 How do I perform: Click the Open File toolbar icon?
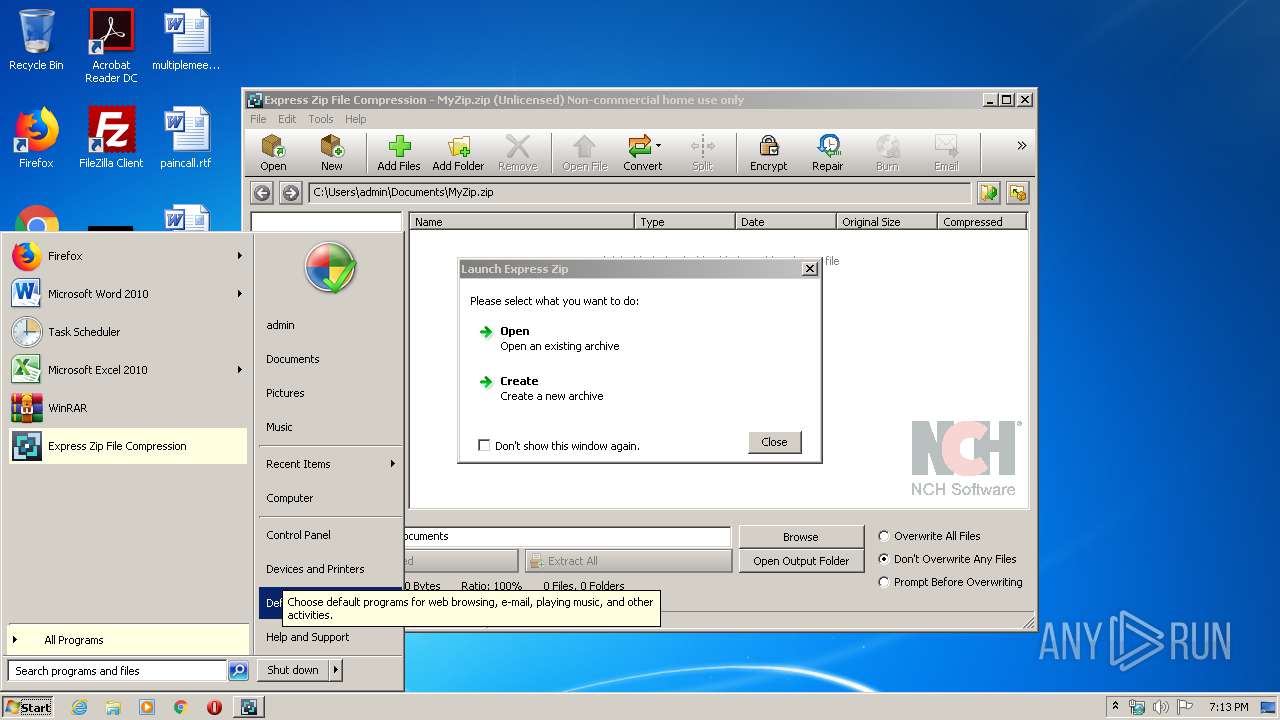click(584, 153)
